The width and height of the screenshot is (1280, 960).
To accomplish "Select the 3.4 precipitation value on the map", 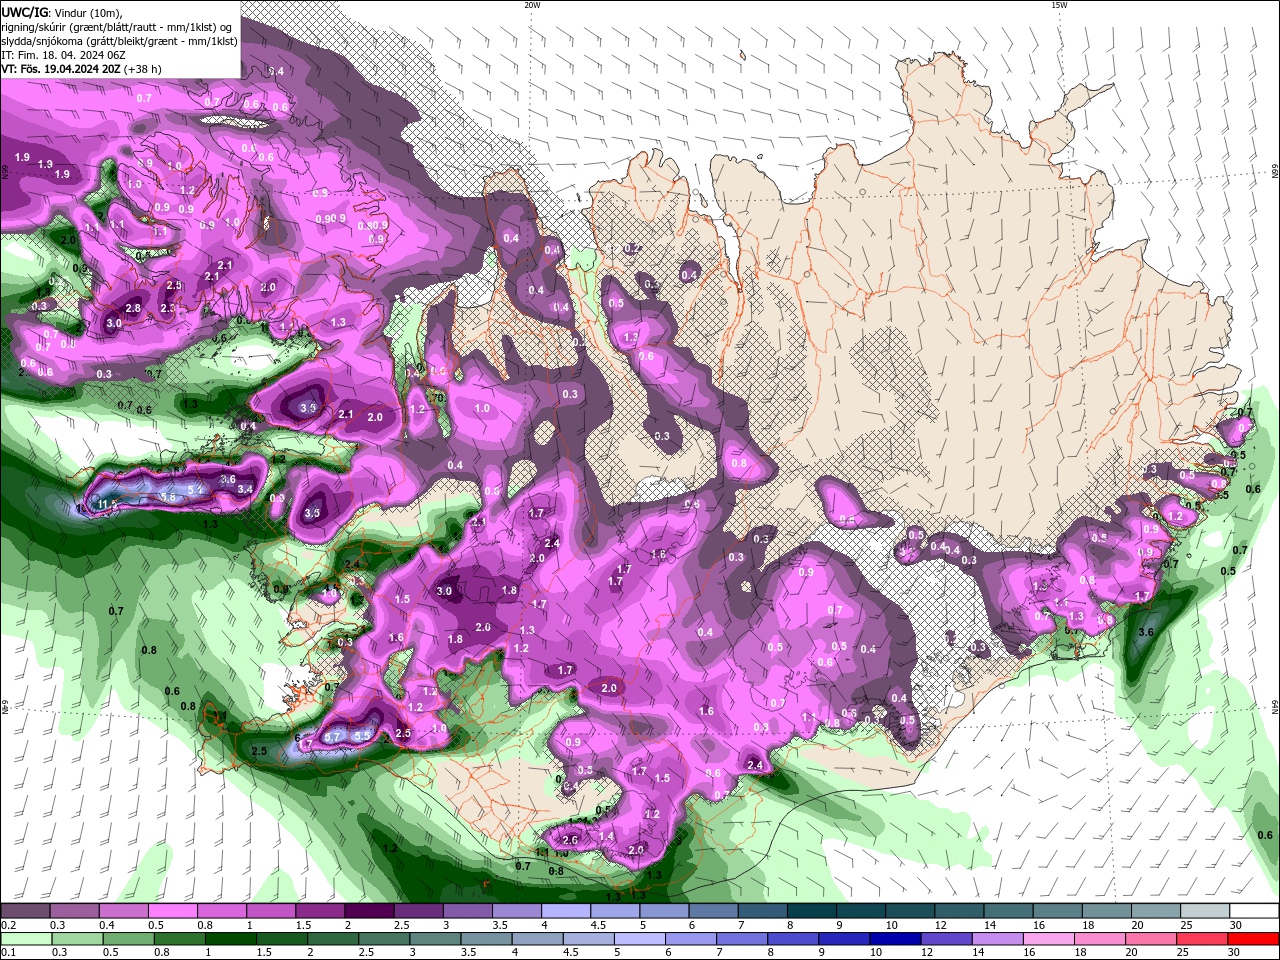I will point(245,489).
